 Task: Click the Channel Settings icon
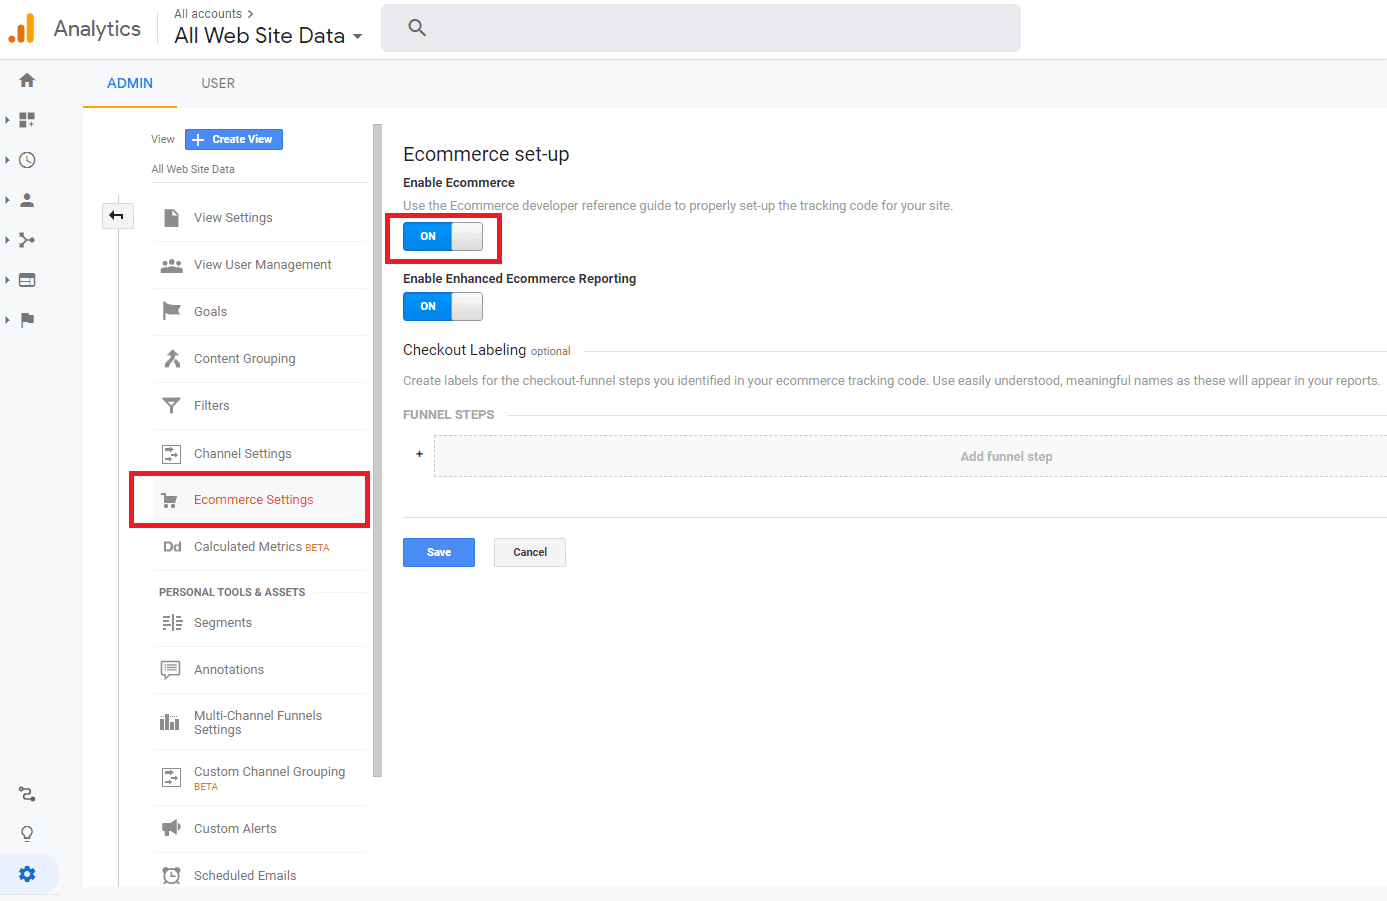click(x=172, y=454)
